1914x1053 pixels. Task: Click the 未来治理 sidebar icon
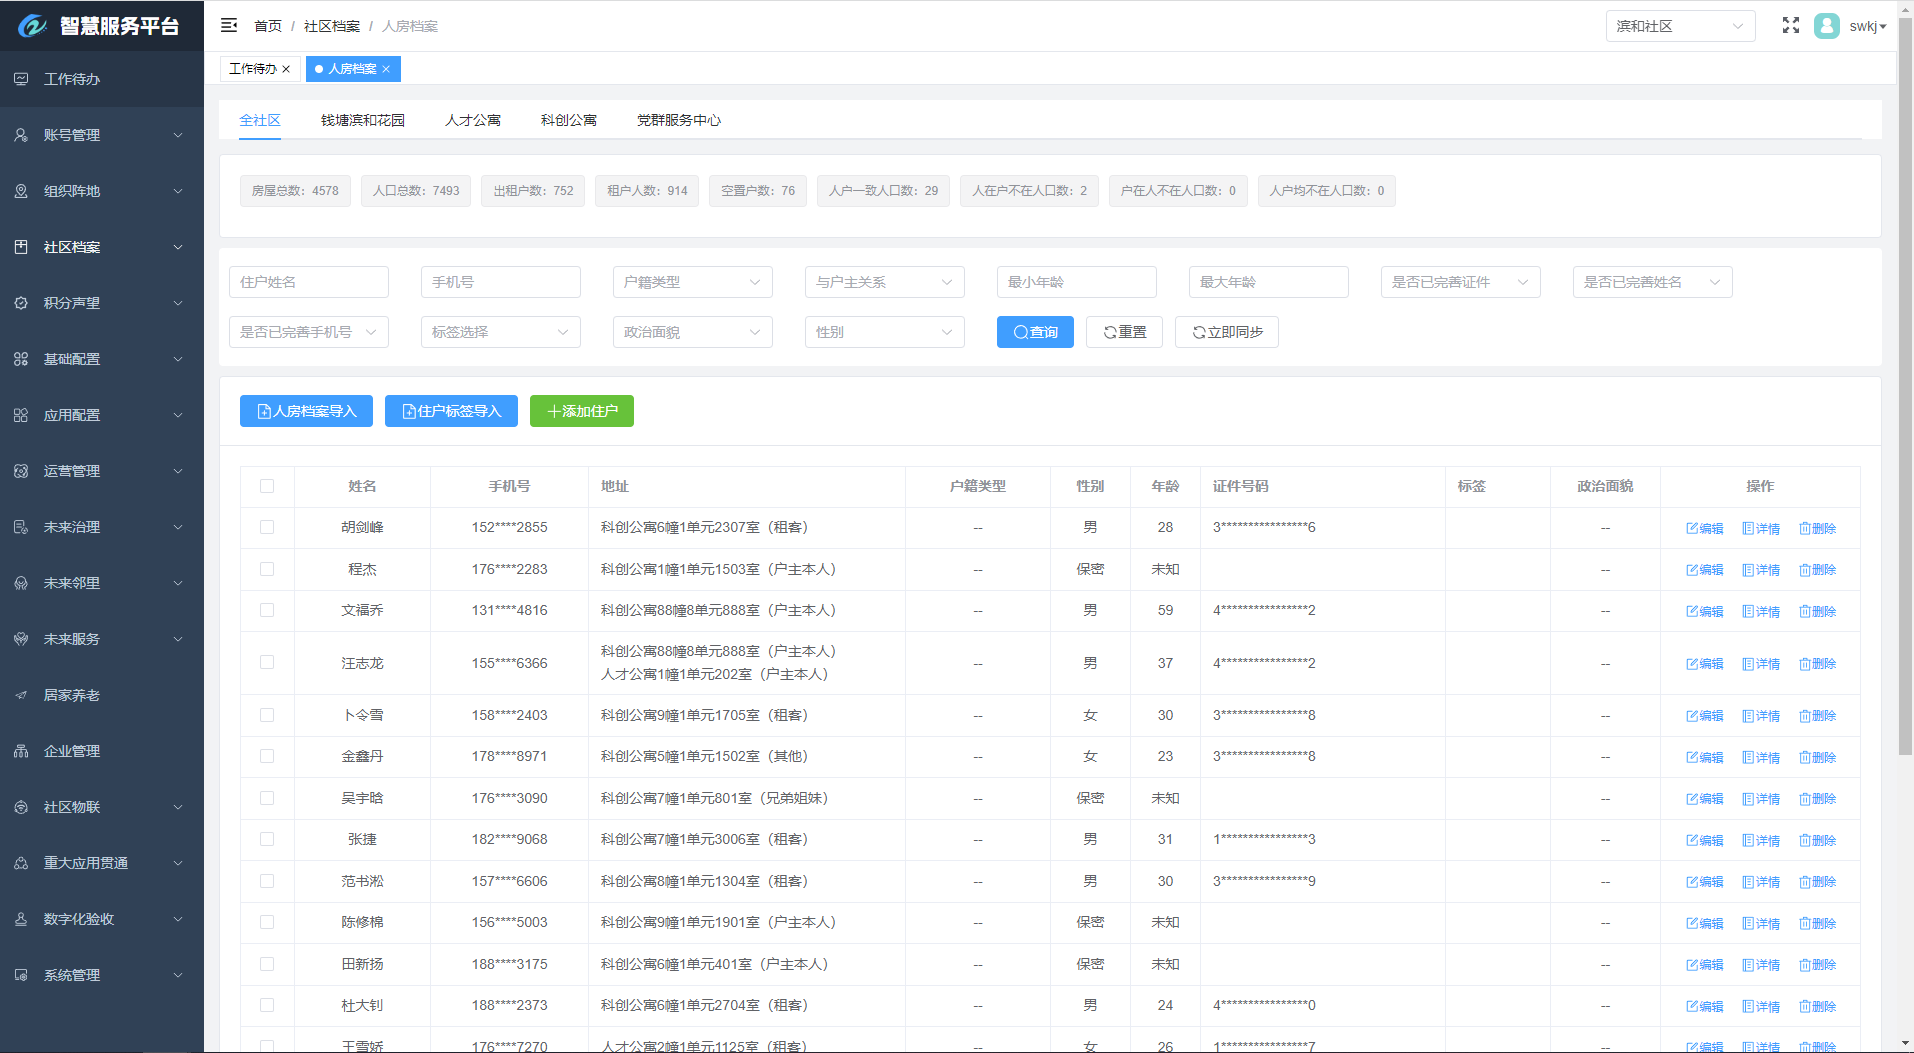(21, 527)
